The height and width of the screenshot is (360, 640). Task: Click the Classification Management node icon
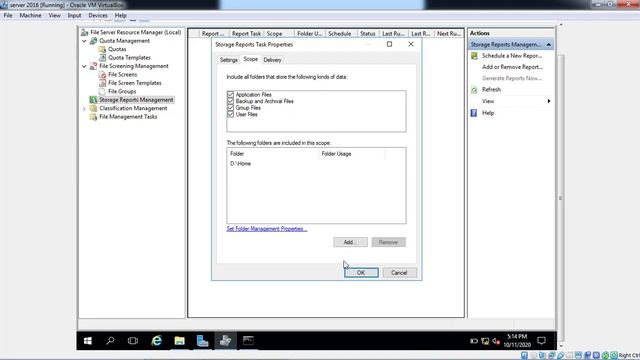click(93, 108)
